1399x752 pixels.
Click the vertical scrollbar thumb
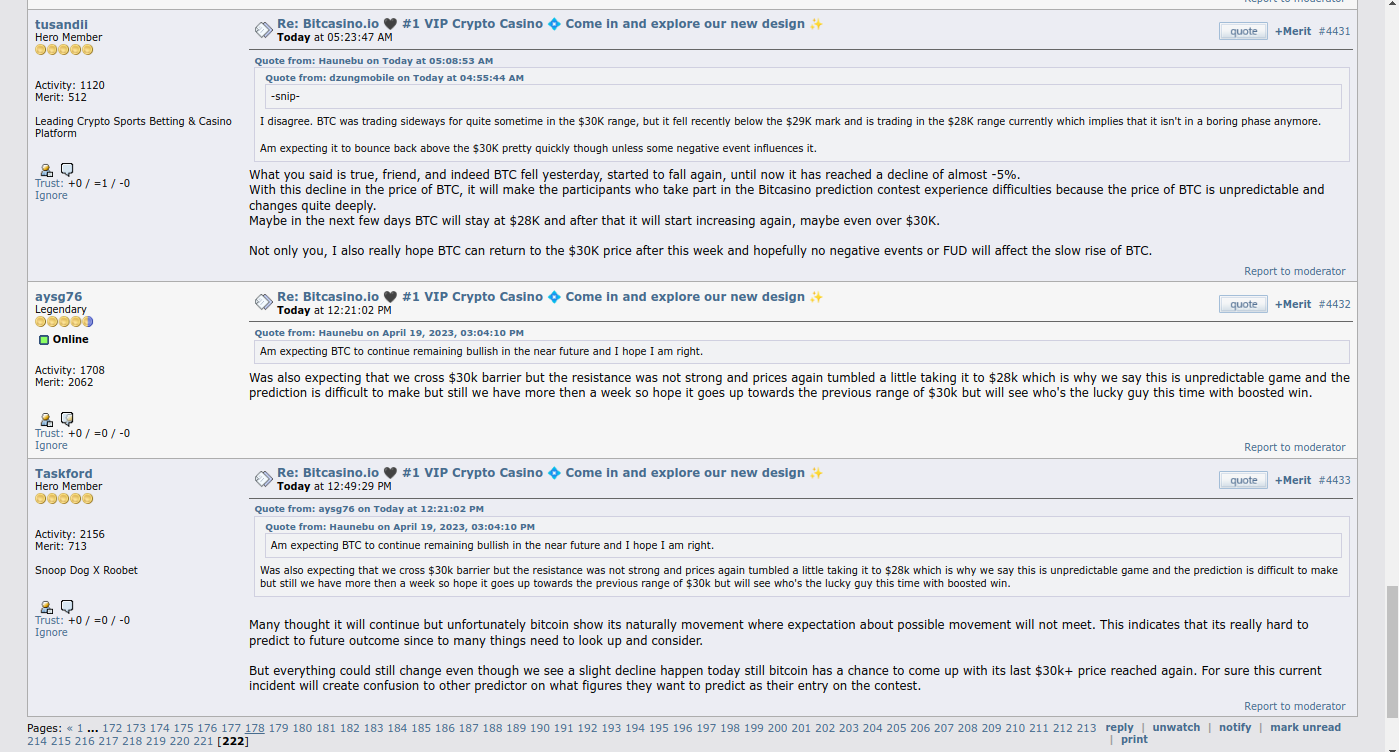(1391, 653)
